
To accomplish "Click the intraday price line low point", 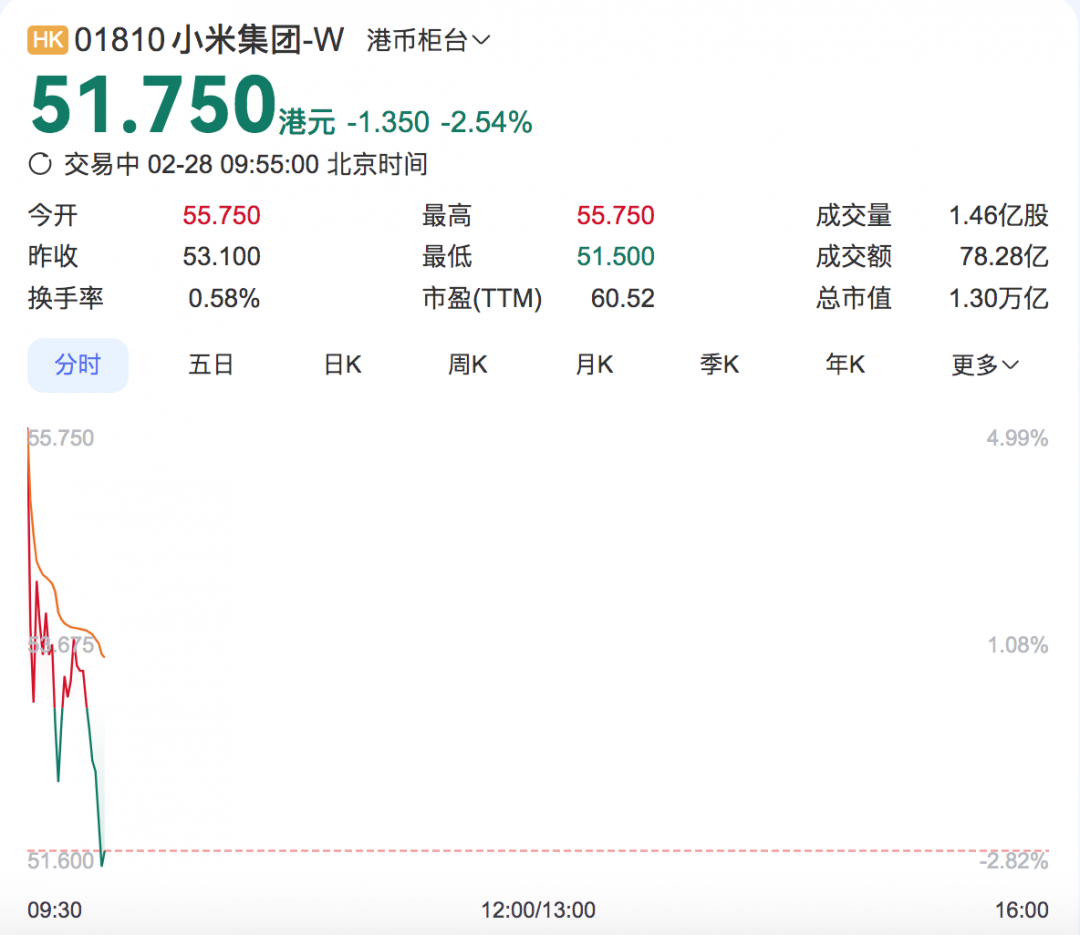I will [102, 865].
